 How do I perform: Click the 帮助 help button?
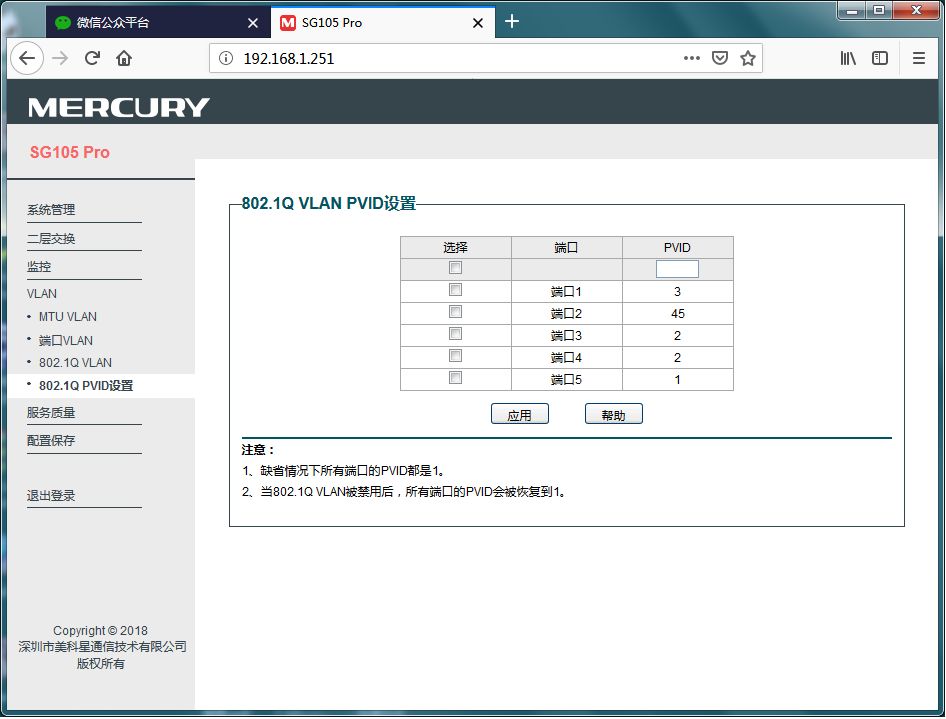[614, 414]
